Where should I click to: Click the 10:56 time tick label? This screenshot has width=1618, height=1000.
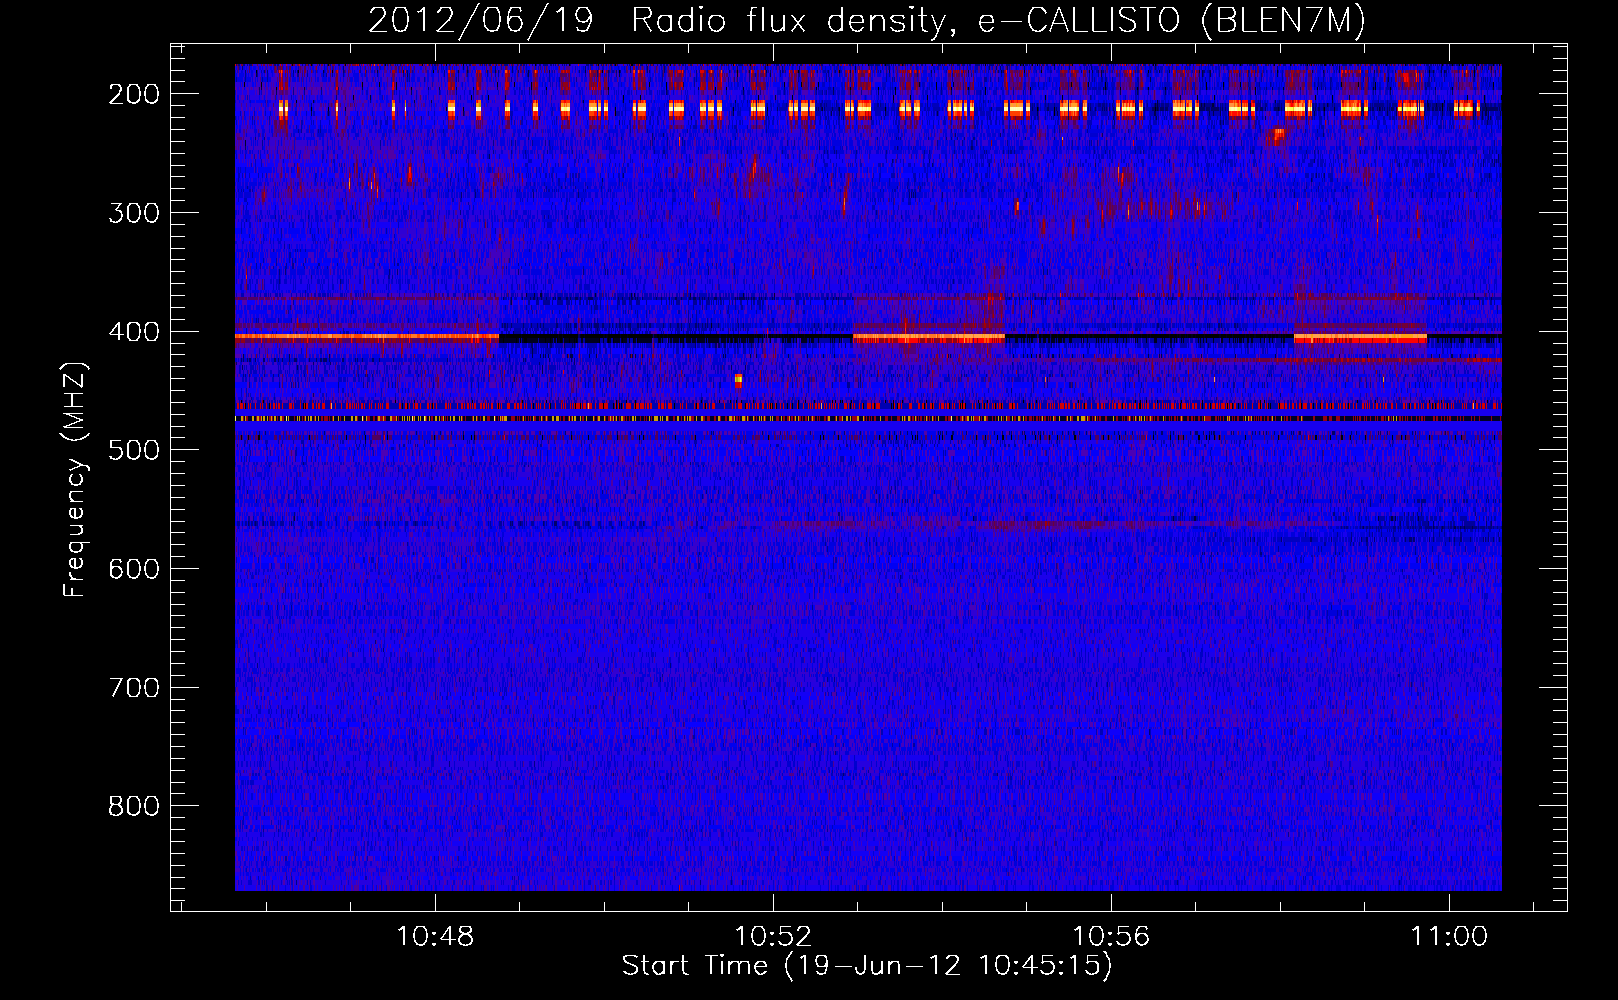1111,937
